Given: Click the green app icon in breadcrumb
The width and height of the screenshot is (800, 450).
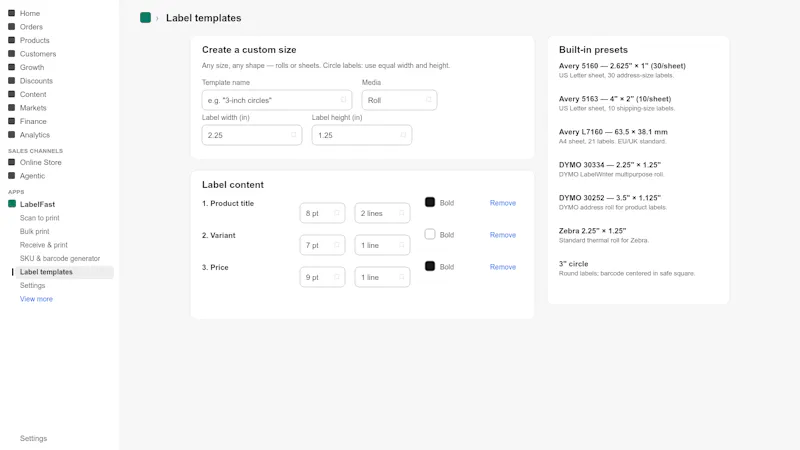Looking at the screenshot, I should click(x=145, y=18).
